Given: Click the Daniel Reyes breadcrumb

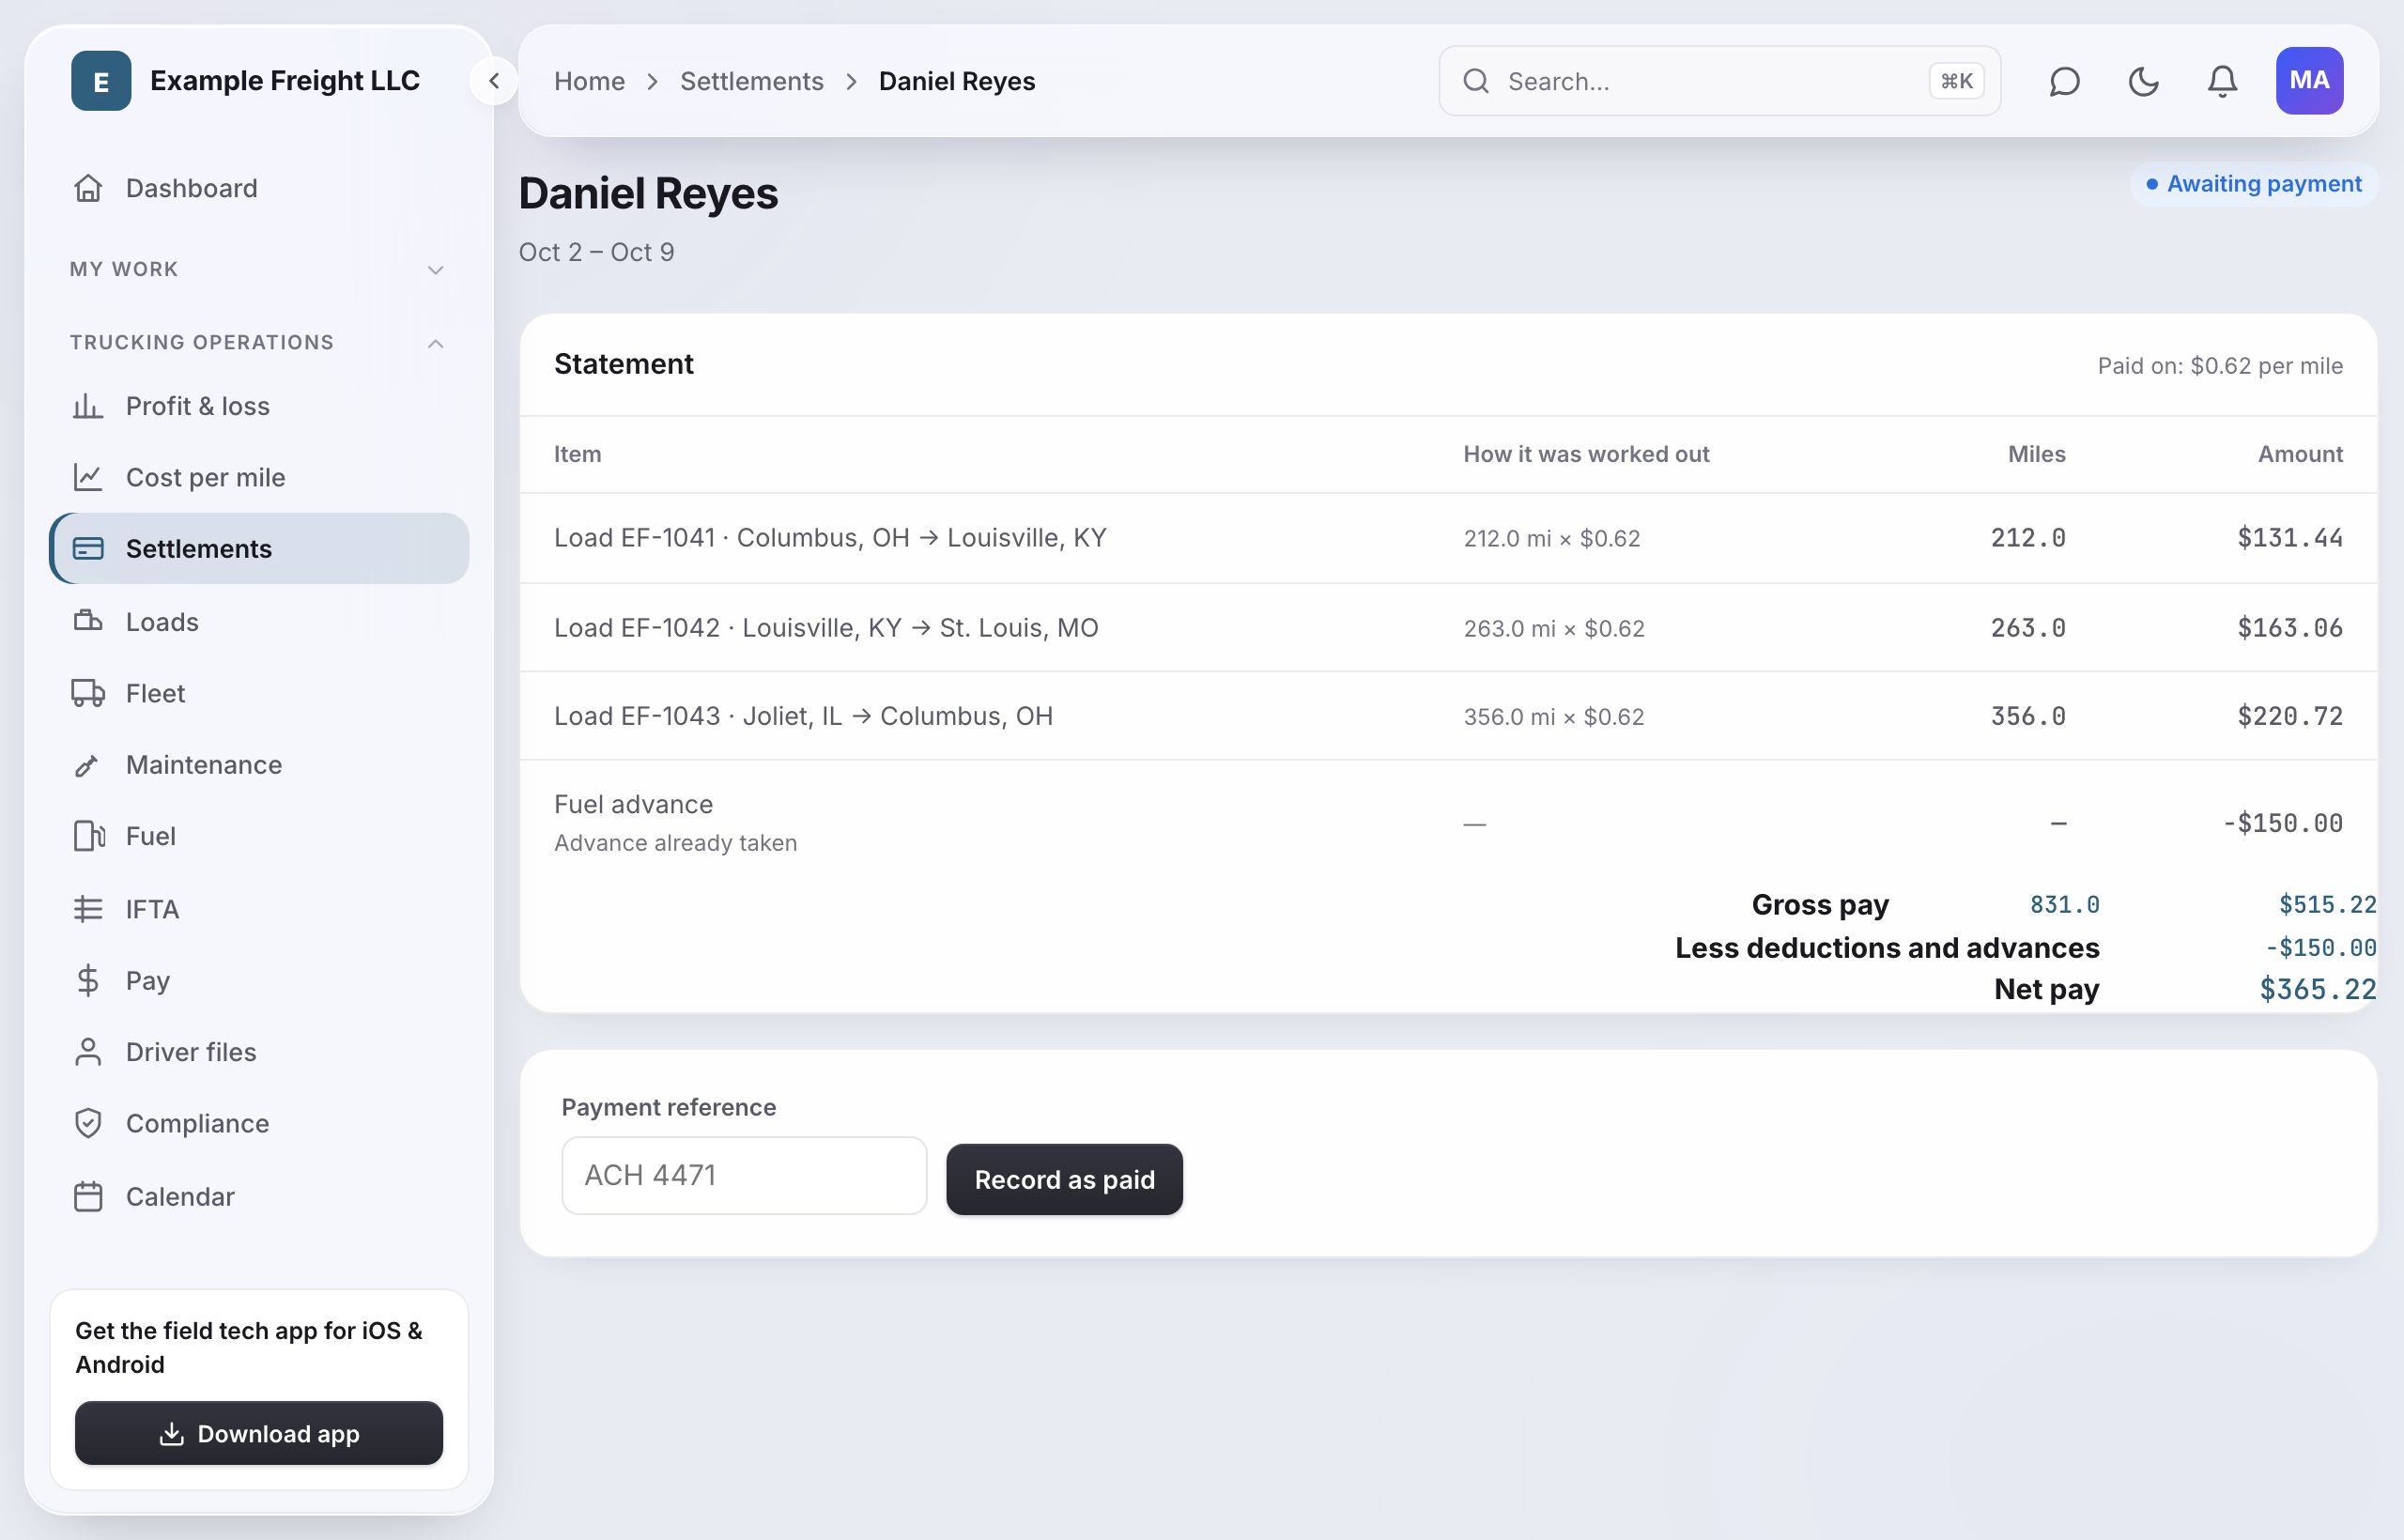Looking at the screenshot, I should (x=957, y=81).
